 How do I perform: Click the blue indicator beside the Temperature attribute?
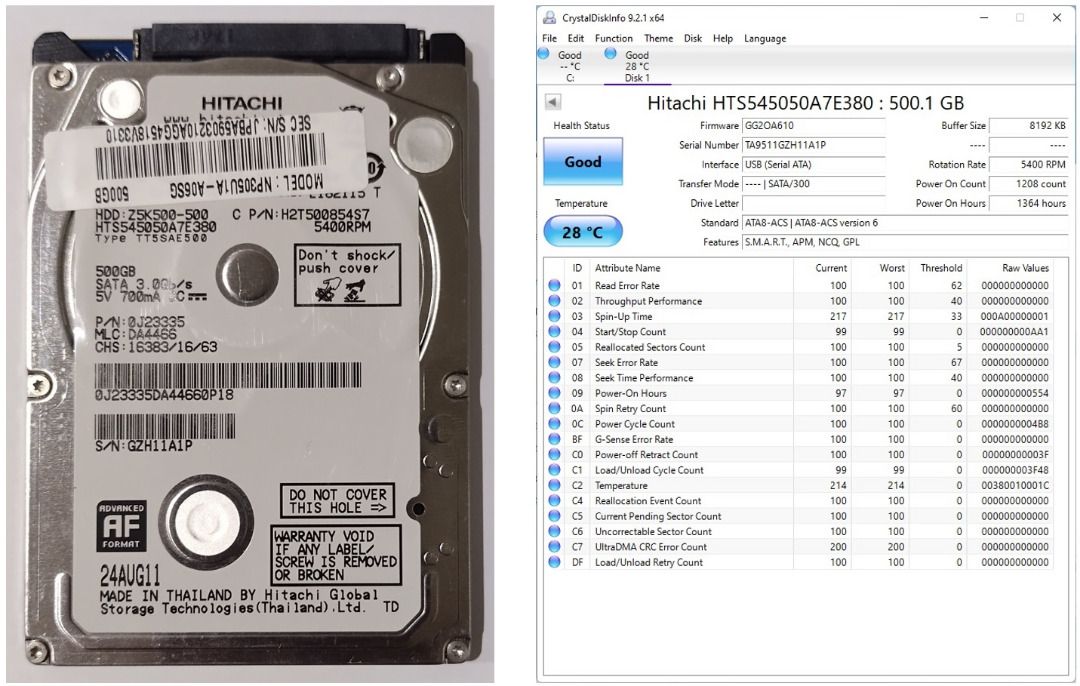pos(553,486)
